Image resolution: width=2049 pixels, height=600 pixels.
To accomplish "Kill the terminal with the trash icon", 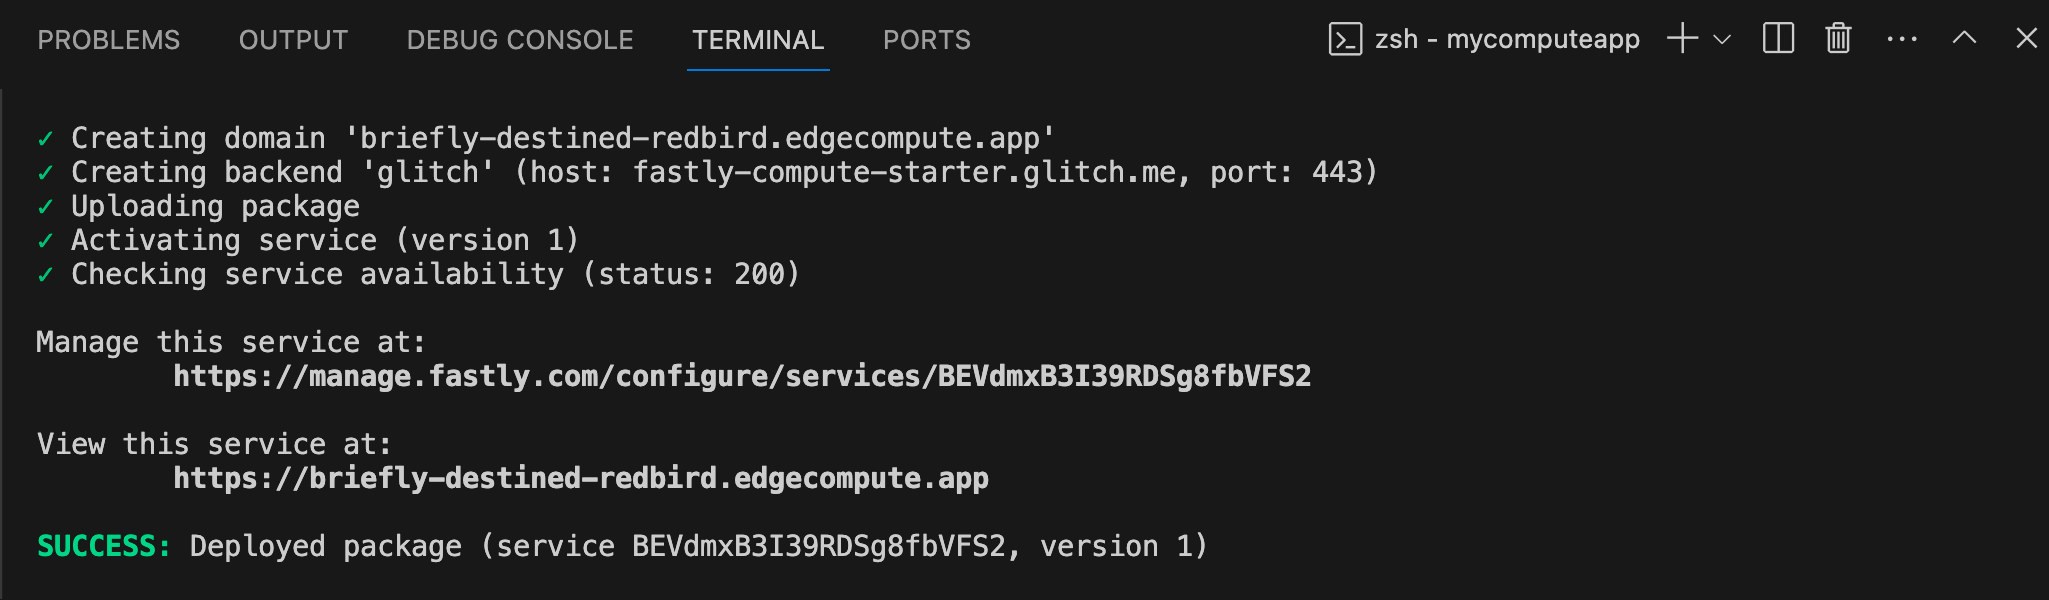I will [1837, 39].
